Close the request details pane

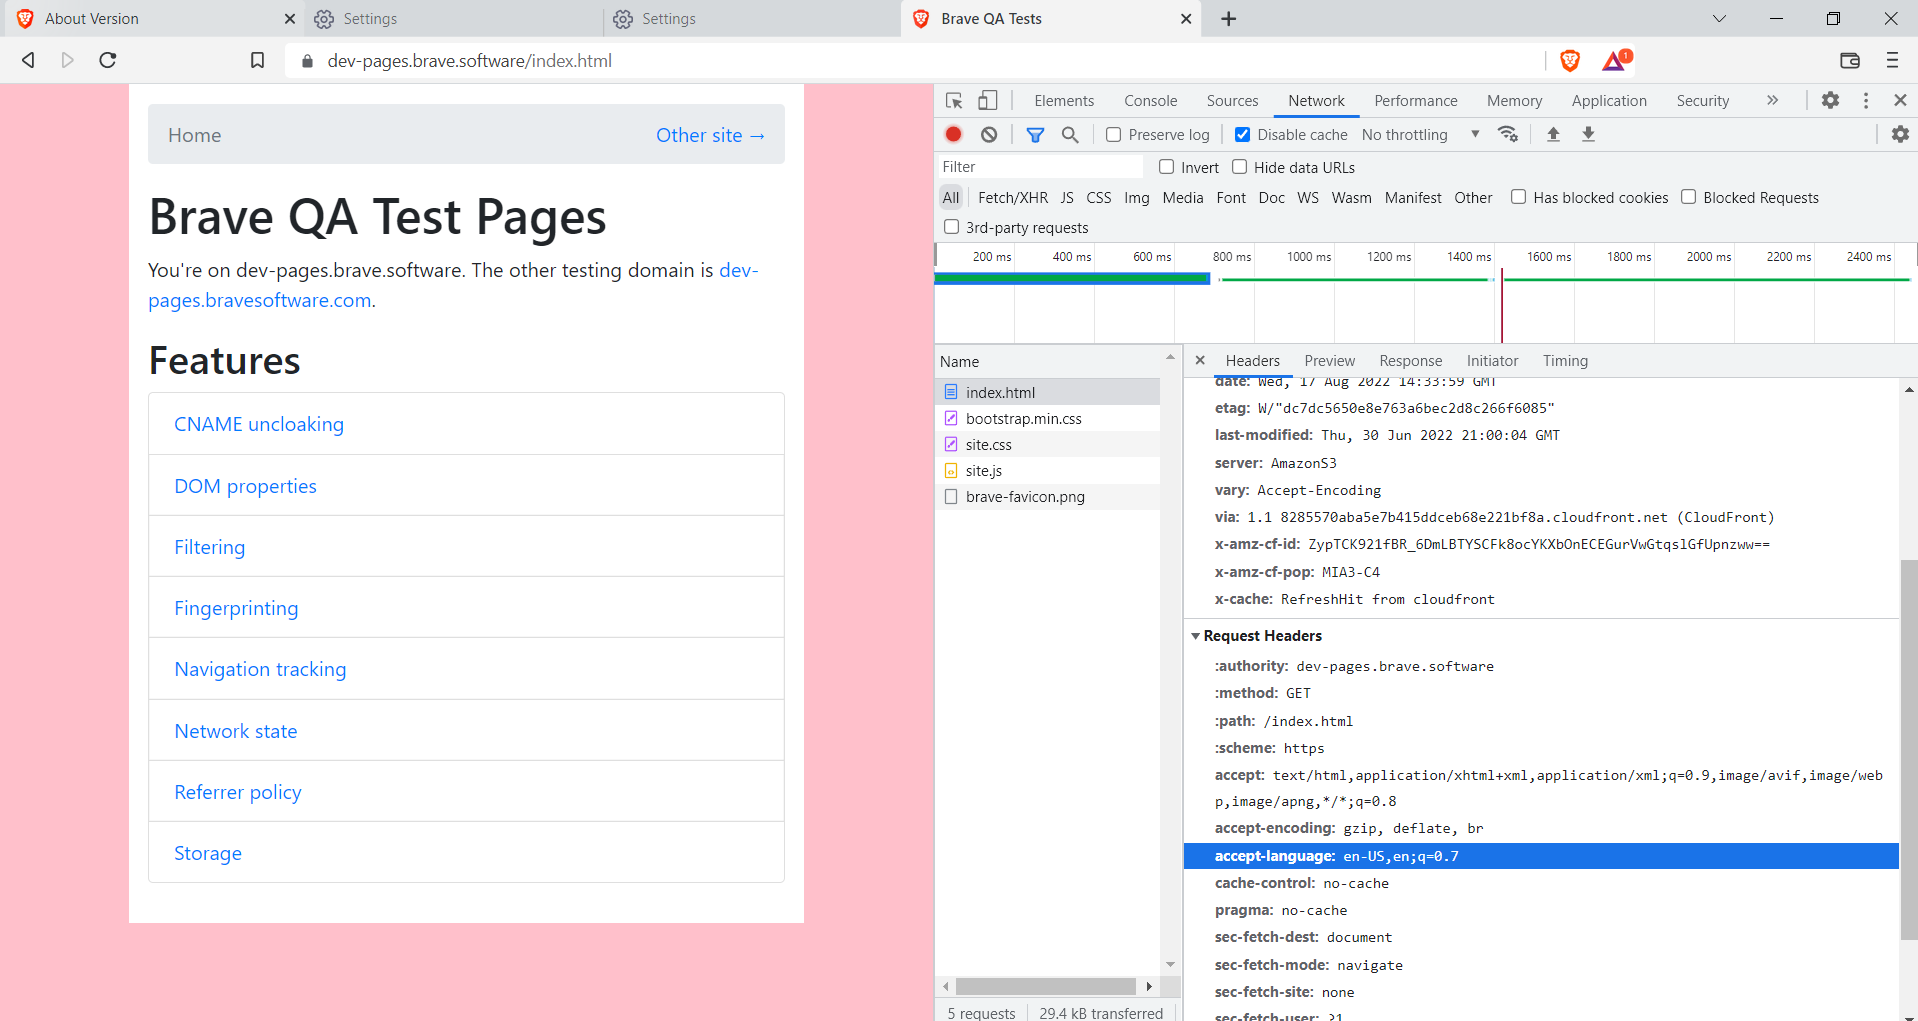click(x=1200, y=360)
